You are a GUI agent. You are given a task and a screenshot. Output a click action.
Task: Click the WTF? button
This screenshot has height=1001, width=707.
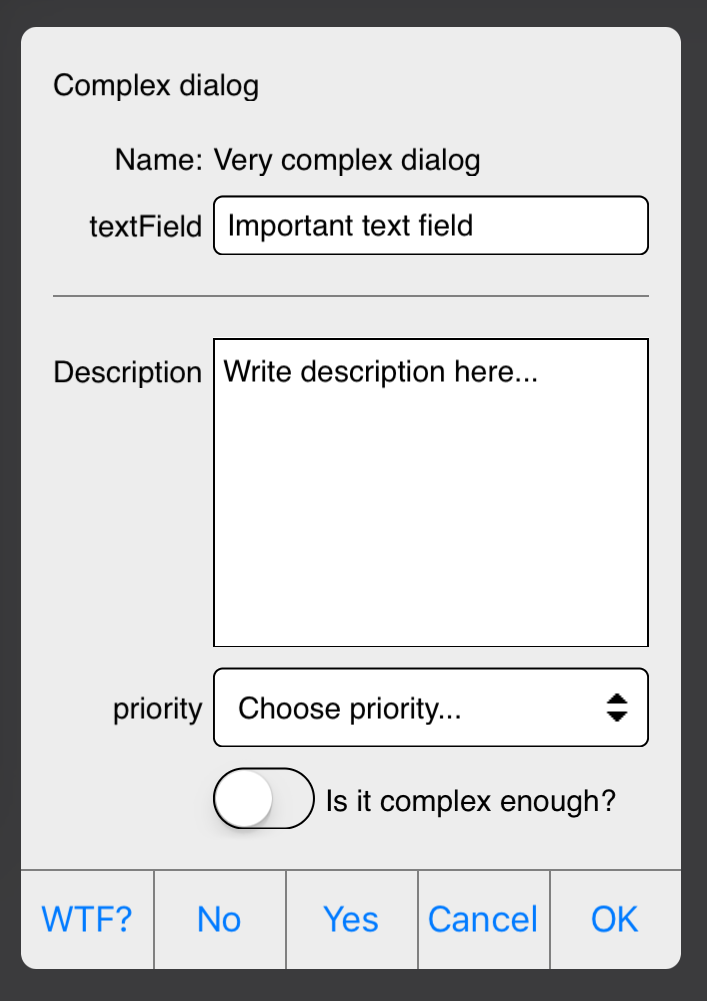click(x=87, y=919)
